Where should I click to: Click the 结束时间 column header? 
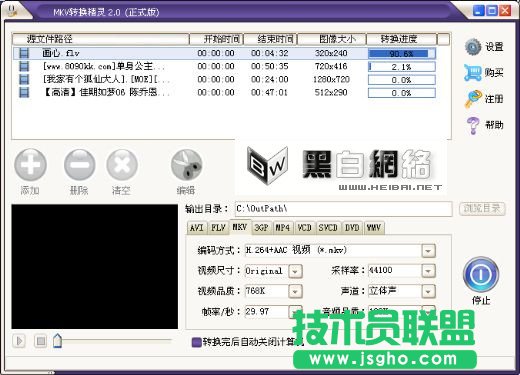[x=271, y=39]
